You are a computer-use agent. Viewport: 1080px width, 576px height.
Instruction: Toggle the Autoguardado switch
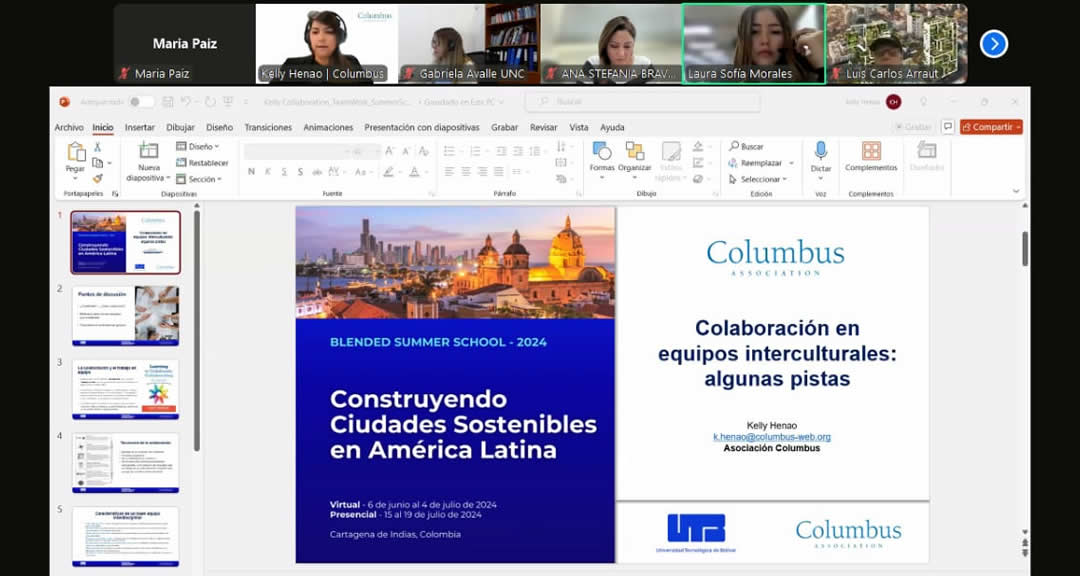pyautogui.click(x=141, y=102)
